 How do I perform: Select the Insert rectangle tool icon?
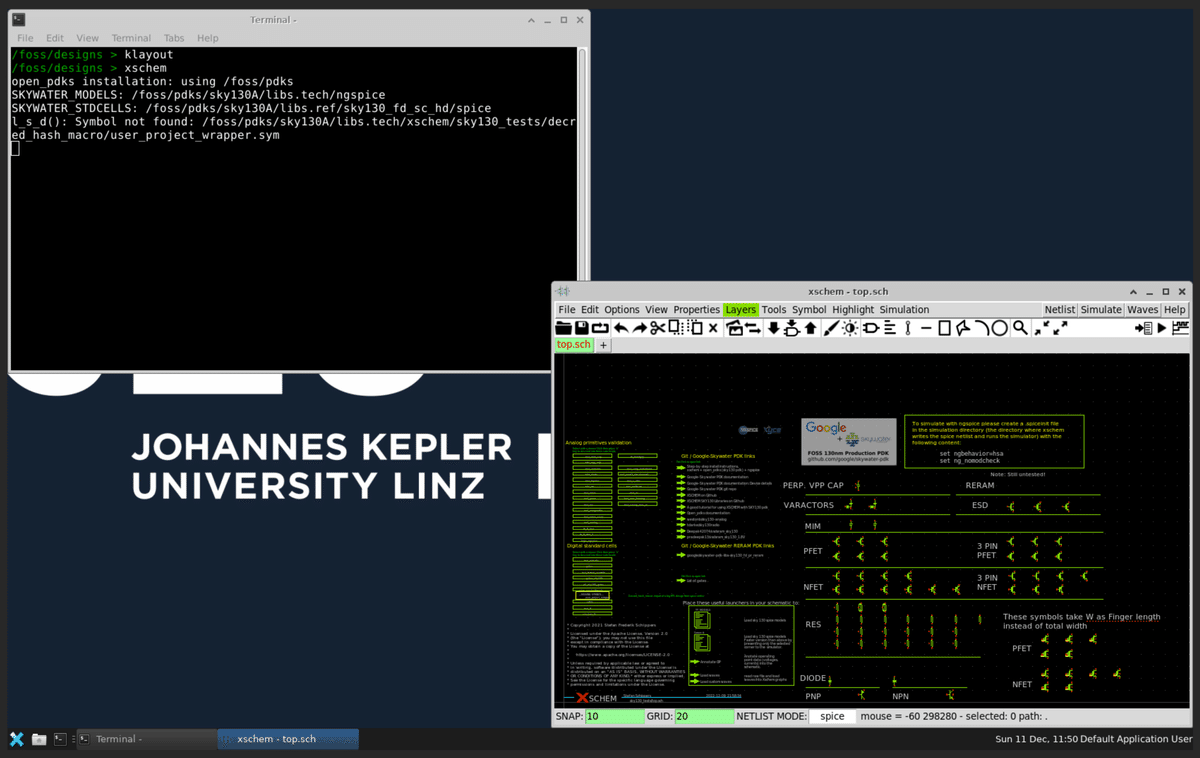coord(945,328)
